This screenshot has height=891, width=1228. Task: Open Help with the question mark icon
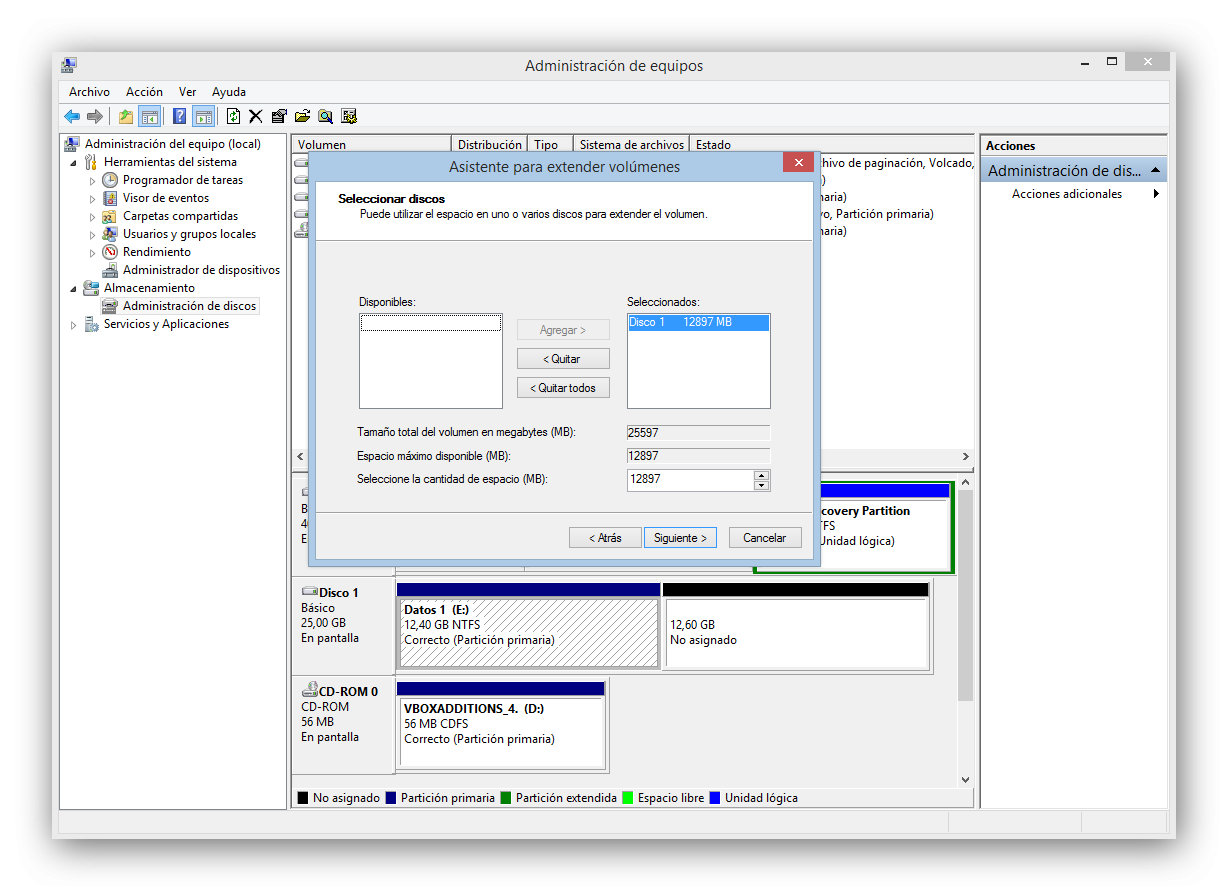(x=180, y=116)
